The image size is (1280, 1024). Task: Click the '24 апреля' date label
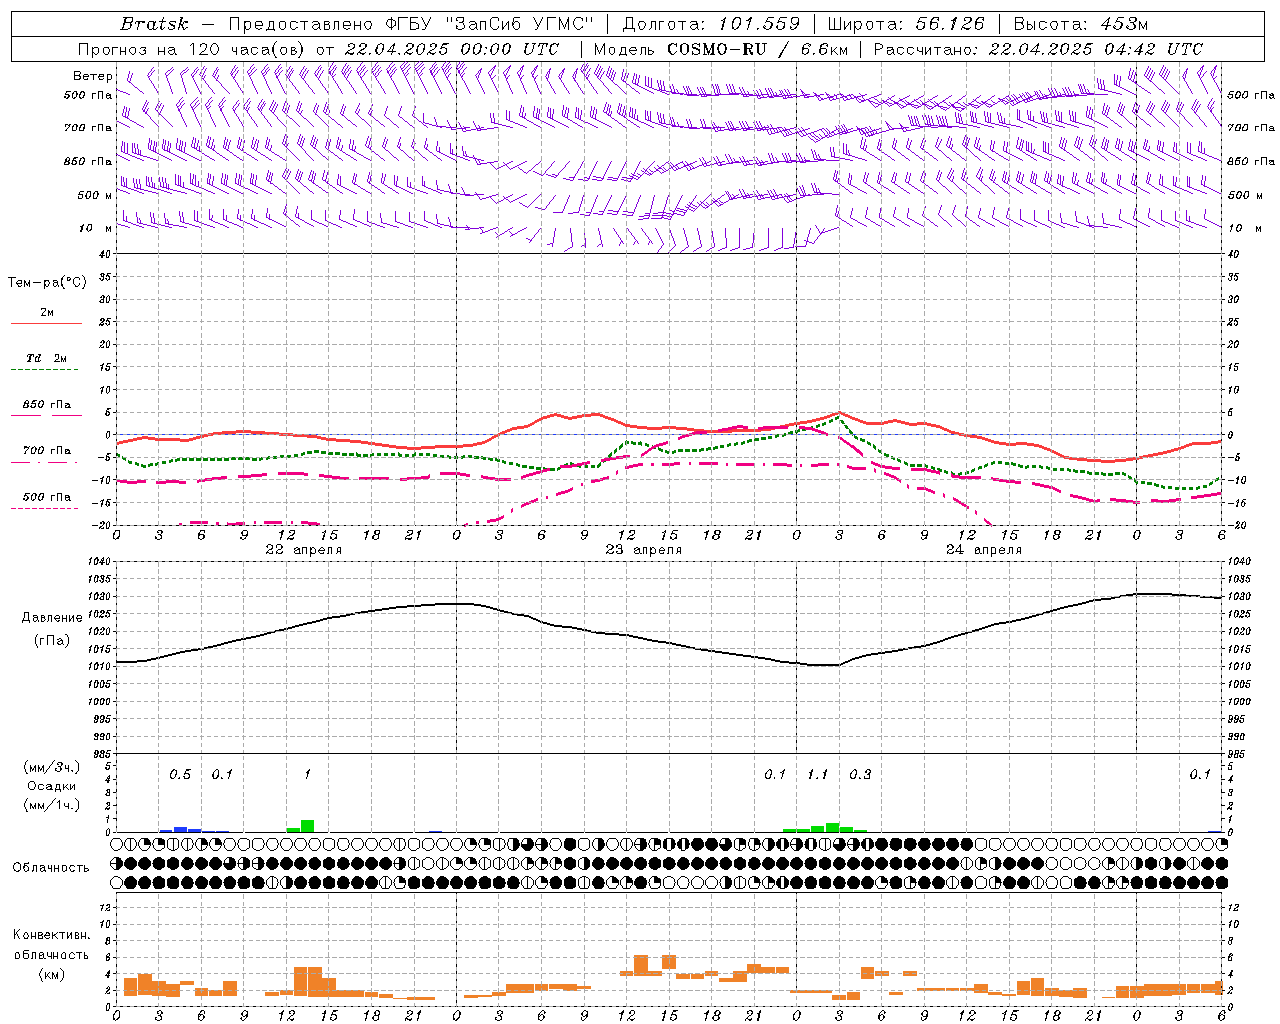[x=983, y=550]
